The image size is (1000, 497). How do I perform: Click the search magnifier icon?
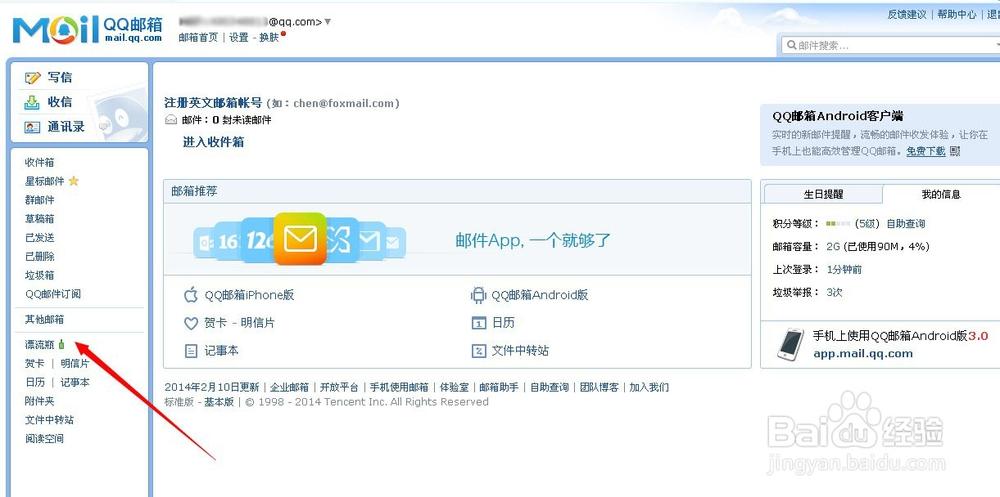pyautogui.click(x=791, y=45)
